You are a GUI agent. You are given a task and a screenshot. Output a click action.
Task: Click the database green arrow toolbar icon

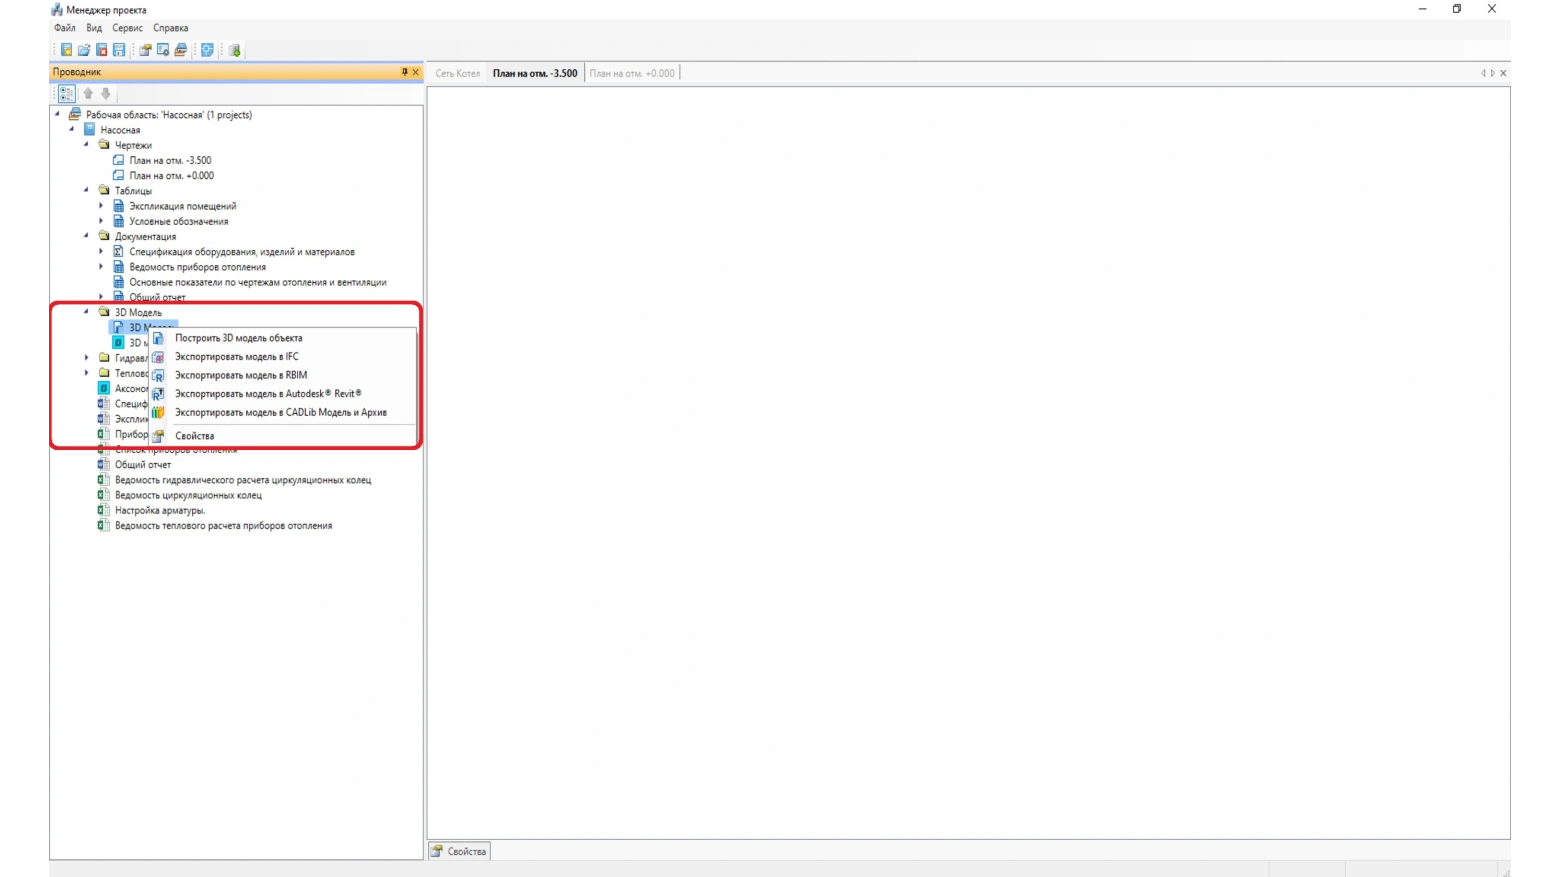coord(235,50)
